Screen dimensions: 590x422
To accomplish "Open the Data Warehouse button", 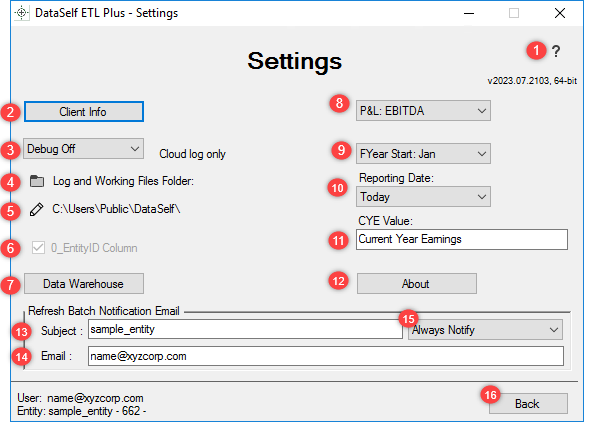I will 84,284.
